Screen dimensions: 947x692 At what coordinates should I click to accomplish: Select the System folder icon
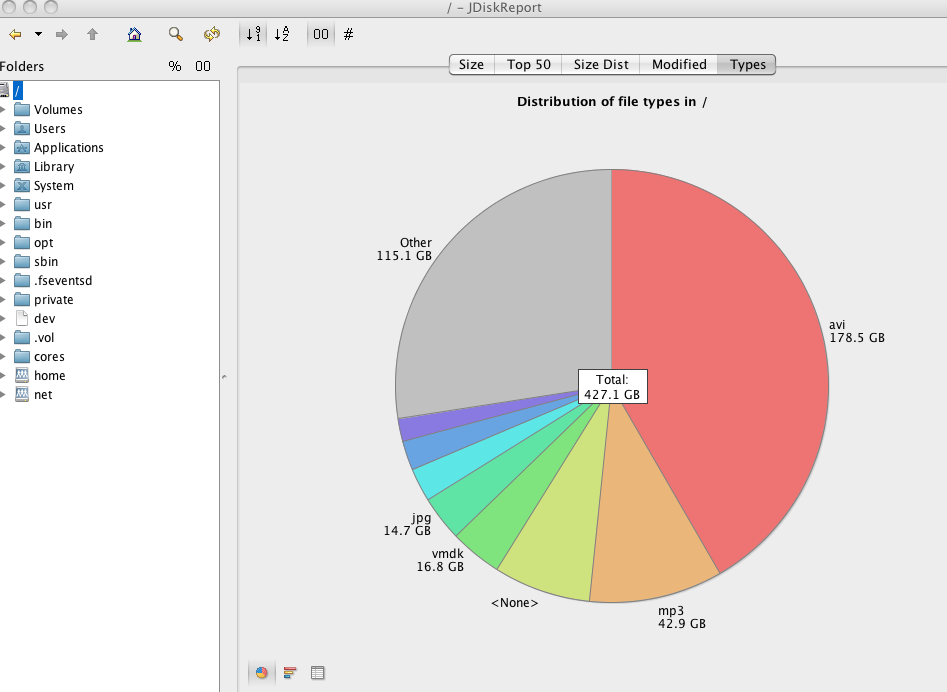(x=22, y=185)
